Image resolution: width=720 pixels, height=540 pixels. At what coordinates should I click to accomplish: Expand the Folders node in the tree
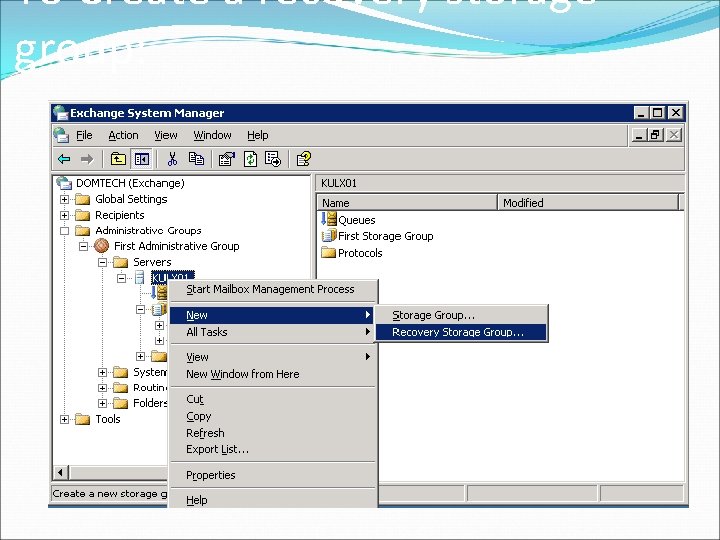point(102,403)
